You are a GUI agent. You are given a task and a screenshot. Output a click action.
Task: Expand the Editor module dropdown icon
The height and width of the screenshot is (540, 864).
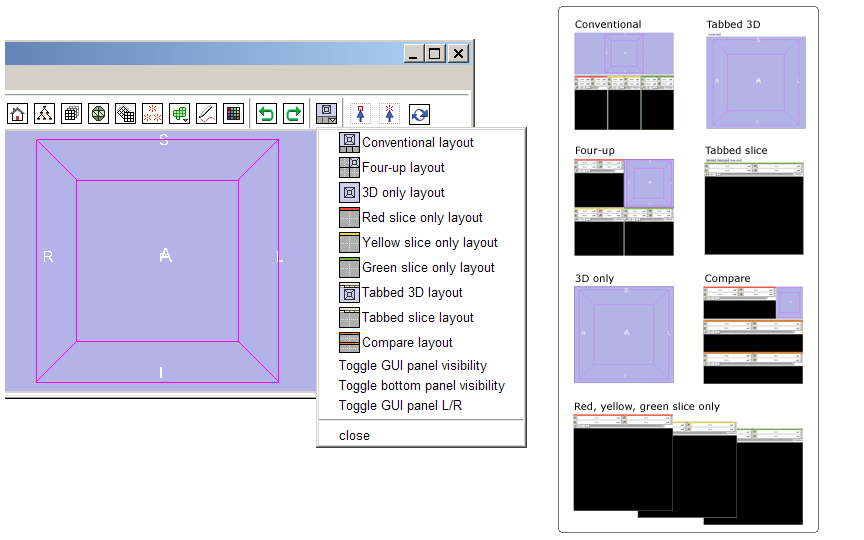click(x=180, y=114)
